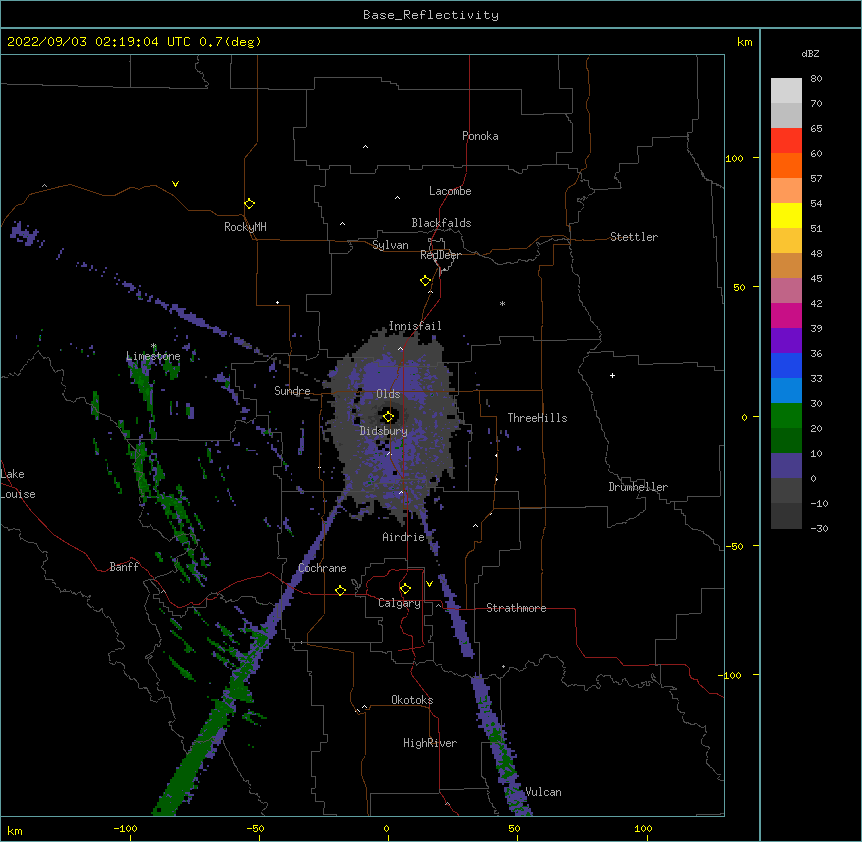This screenshot has width=862, height=842.
Task: Select the Didsbury city label
Action: coord(384,431)
